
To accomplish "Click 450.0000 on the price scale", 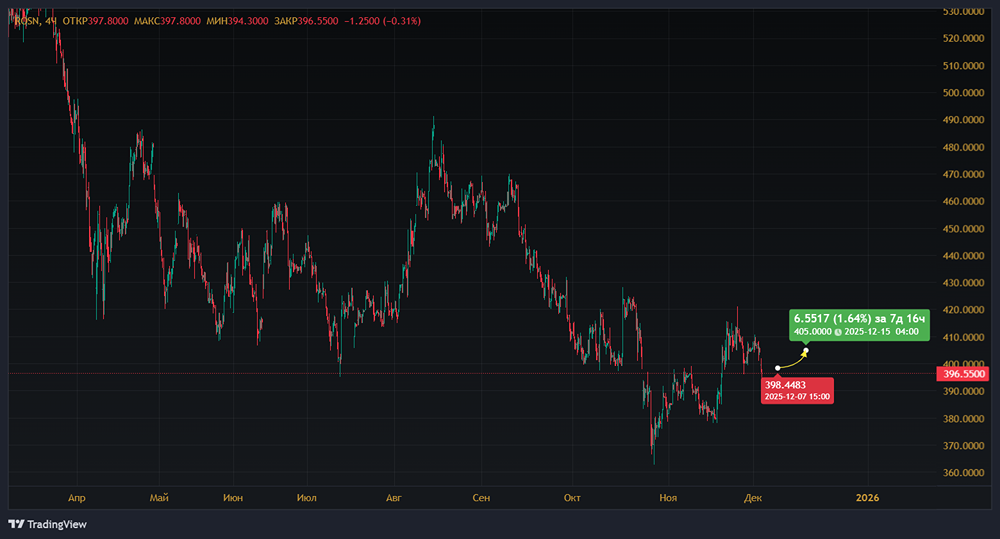I will [x=963, y=228].
